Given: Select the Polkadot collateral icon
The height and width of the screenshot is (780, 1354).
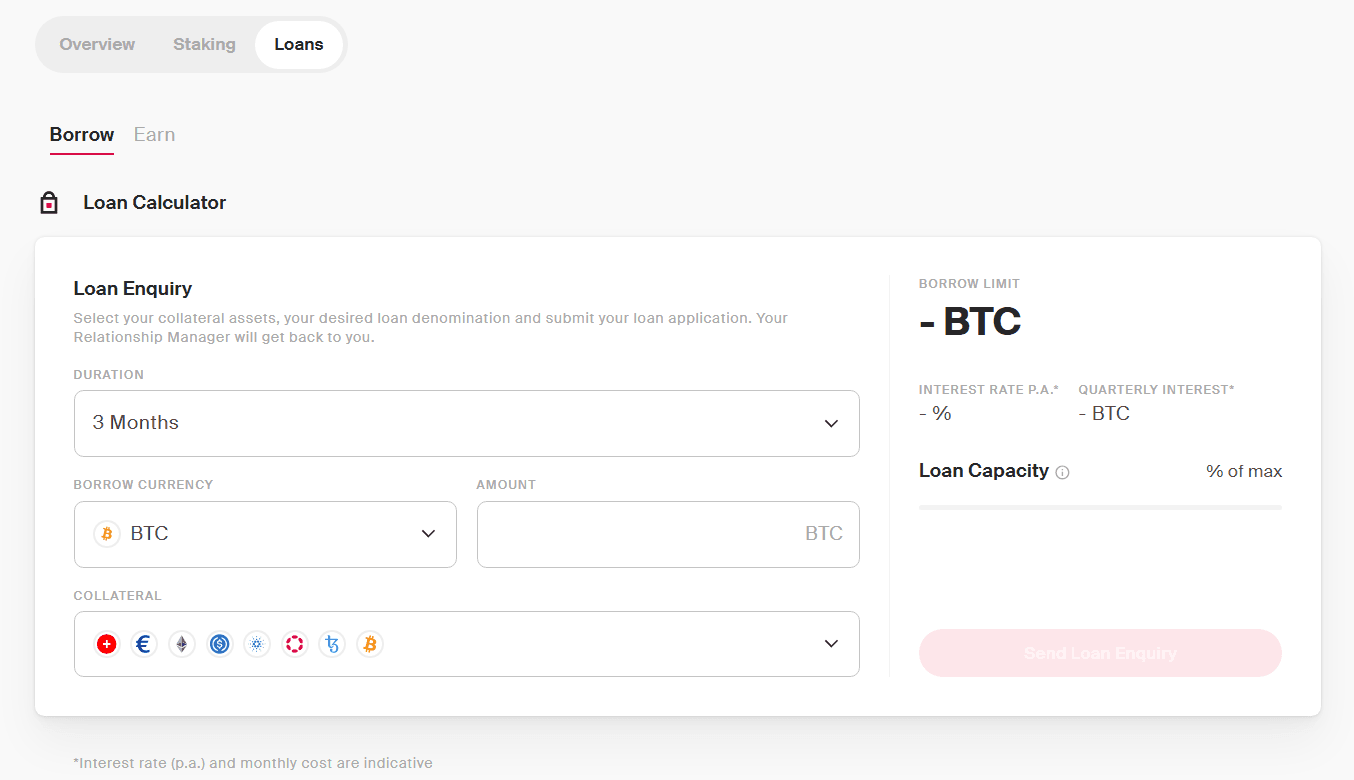Looking at the screenshot, I should tap(294, 644).
